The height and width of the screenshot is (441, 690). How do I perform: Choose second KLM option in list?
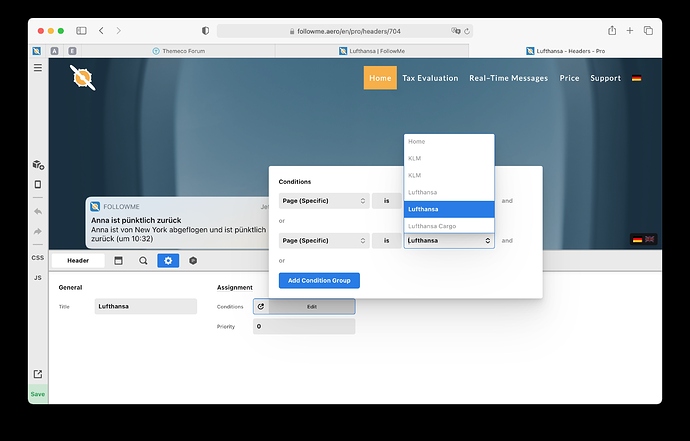449,175
